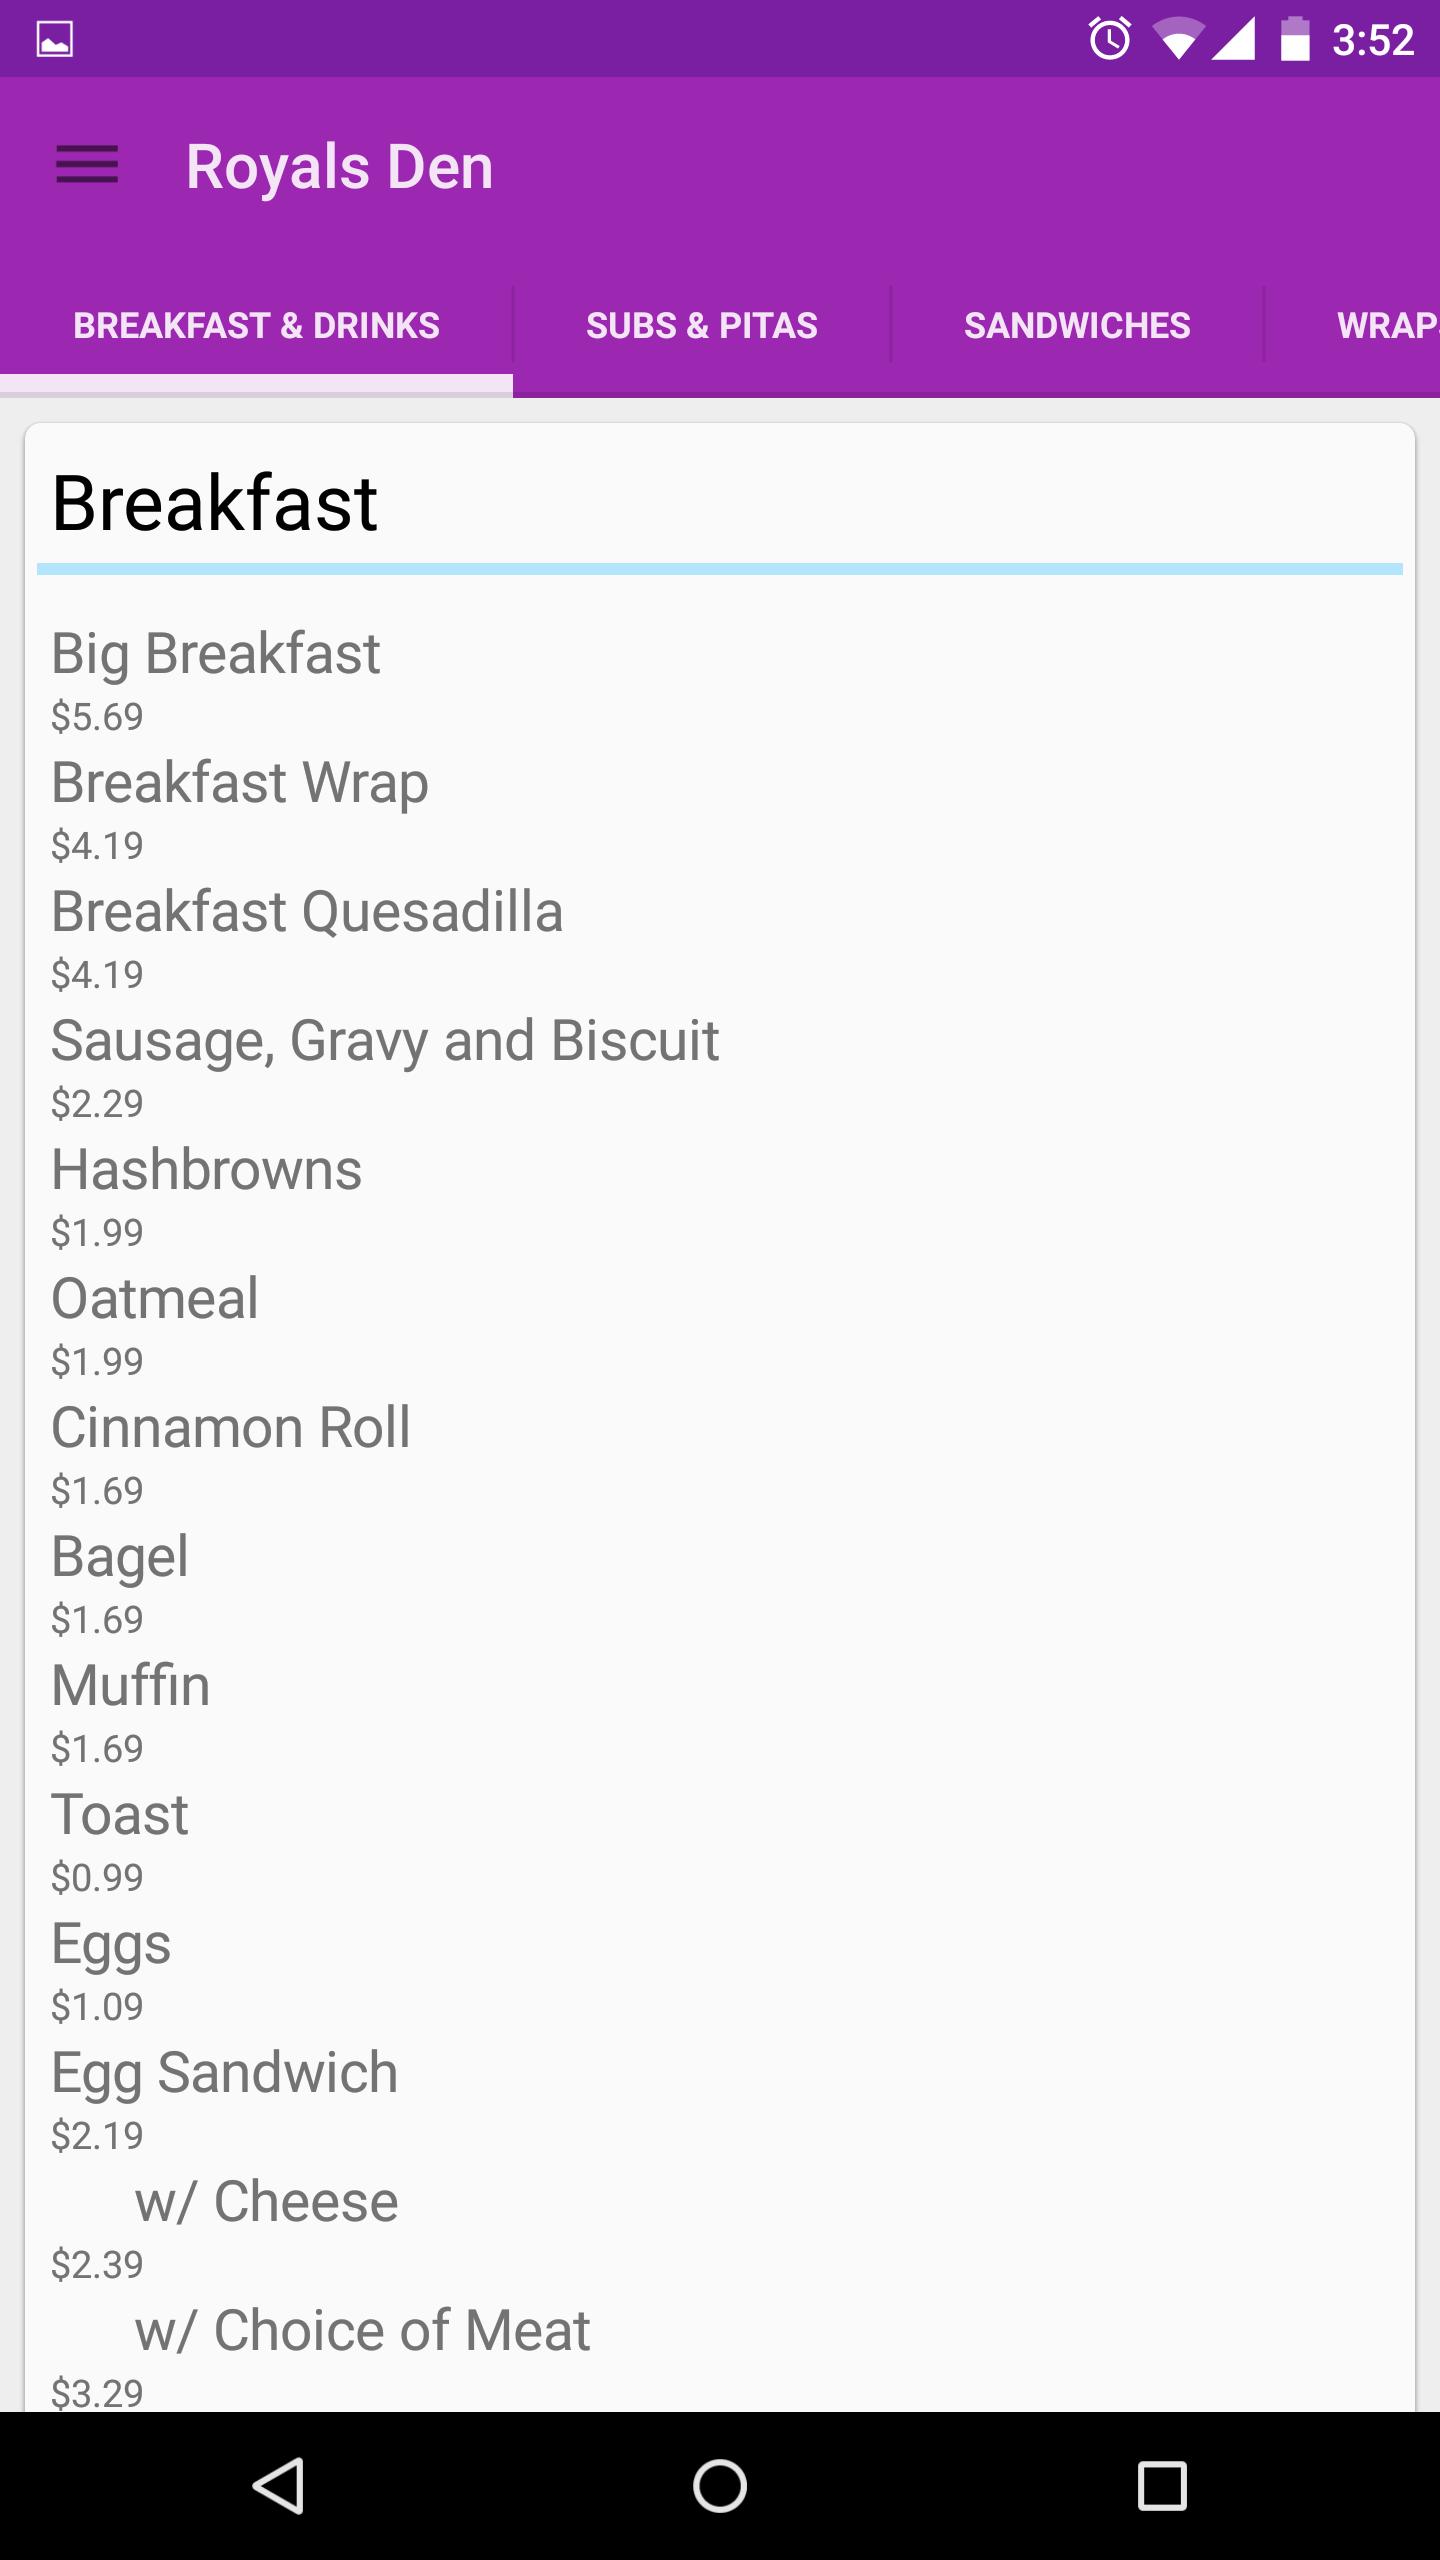Image resolution: width=1440 pixels, height=2560 pixels.
Task: Go to the Wraps tab
Action: pyautogui.click(x=1385, y=326)
